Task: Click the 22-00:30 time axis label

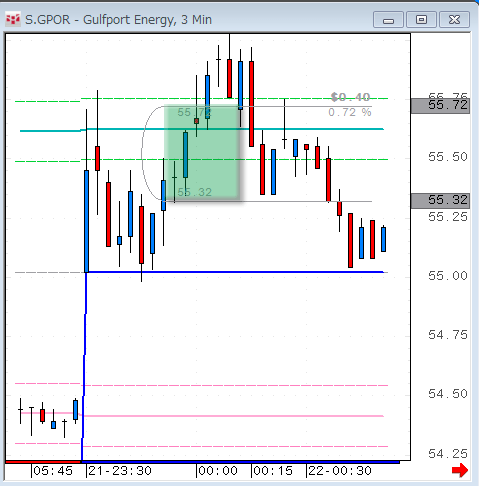Action: click(x=340, y=471)
